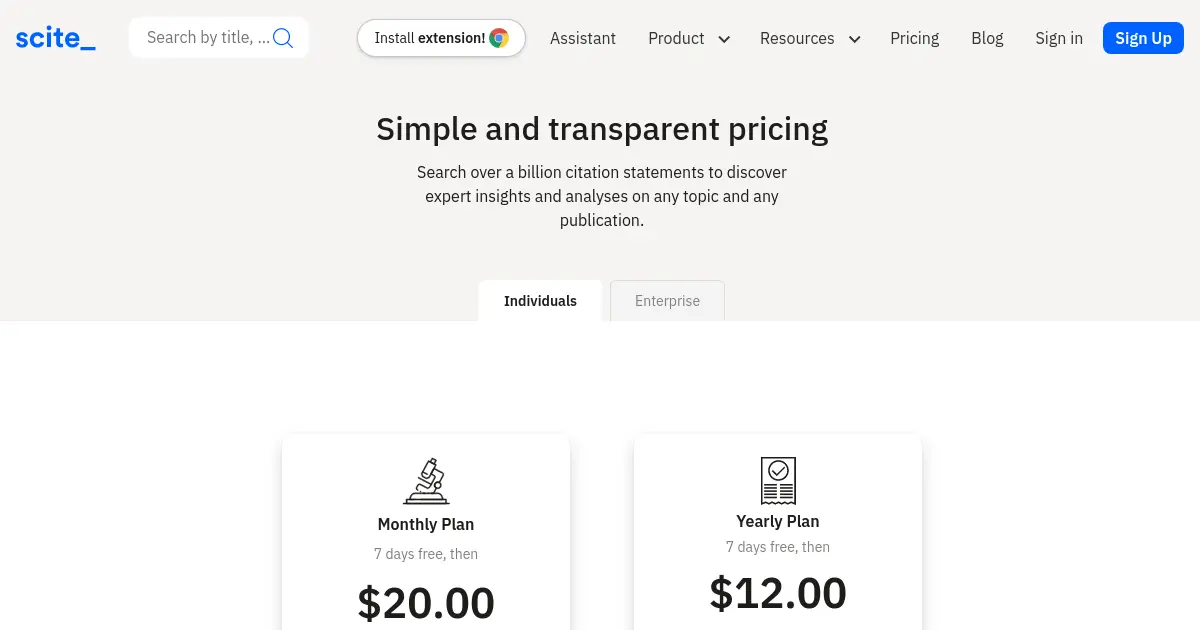Screen dimensions: 1200x630
Task: Click the microscope icon above Monthly Plan
Action: (426, 481)
